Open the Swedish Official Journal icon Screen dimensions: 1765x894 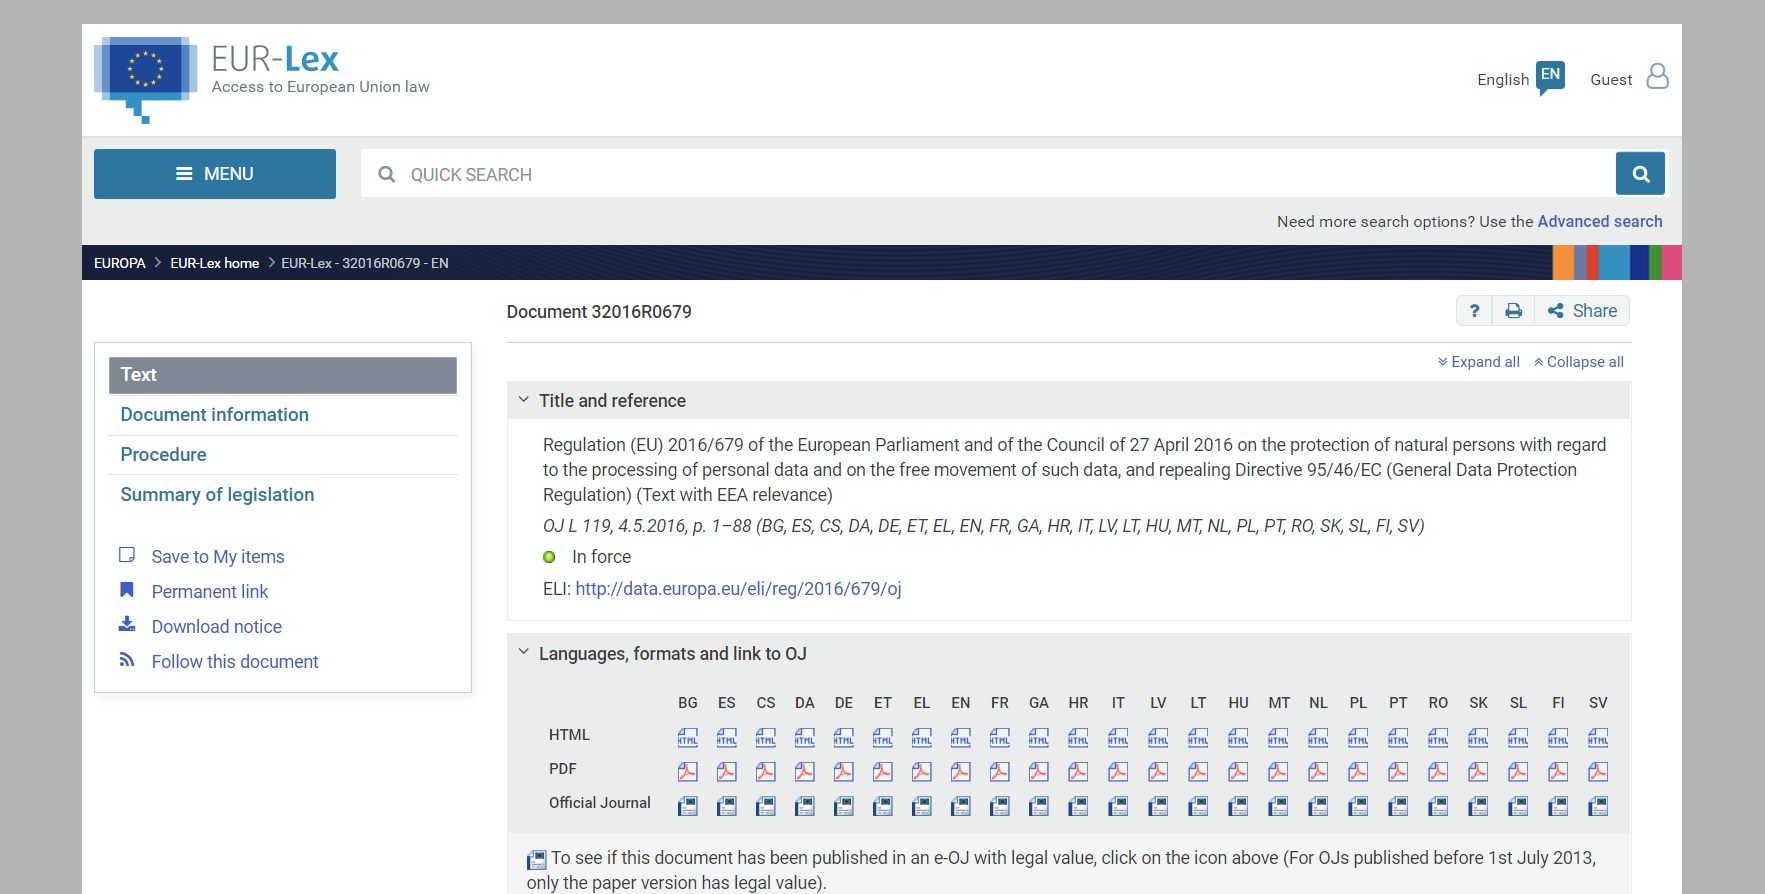[1598, 806]
